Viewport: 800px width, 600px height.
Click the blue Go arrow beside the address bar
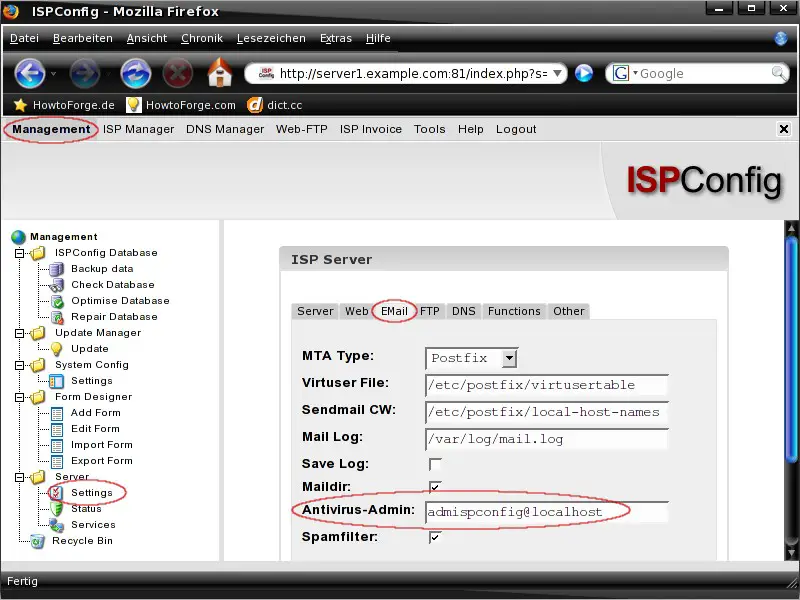coord(584,73)
